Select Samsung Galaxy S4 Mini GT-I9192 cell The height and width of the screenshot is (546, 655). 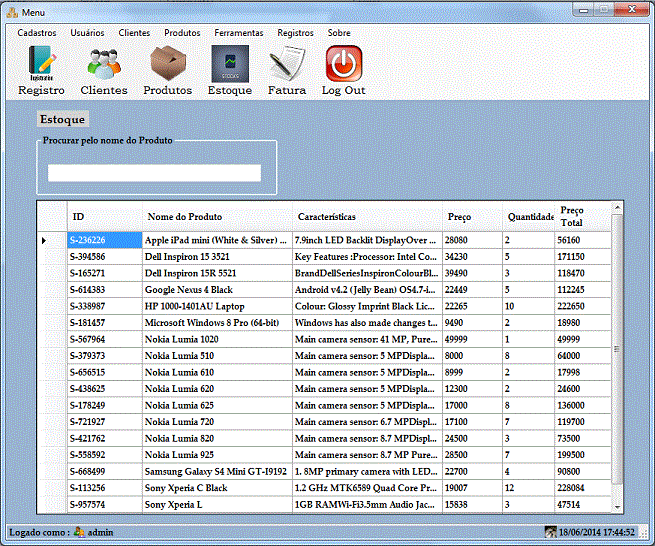(x=217, y=471)
